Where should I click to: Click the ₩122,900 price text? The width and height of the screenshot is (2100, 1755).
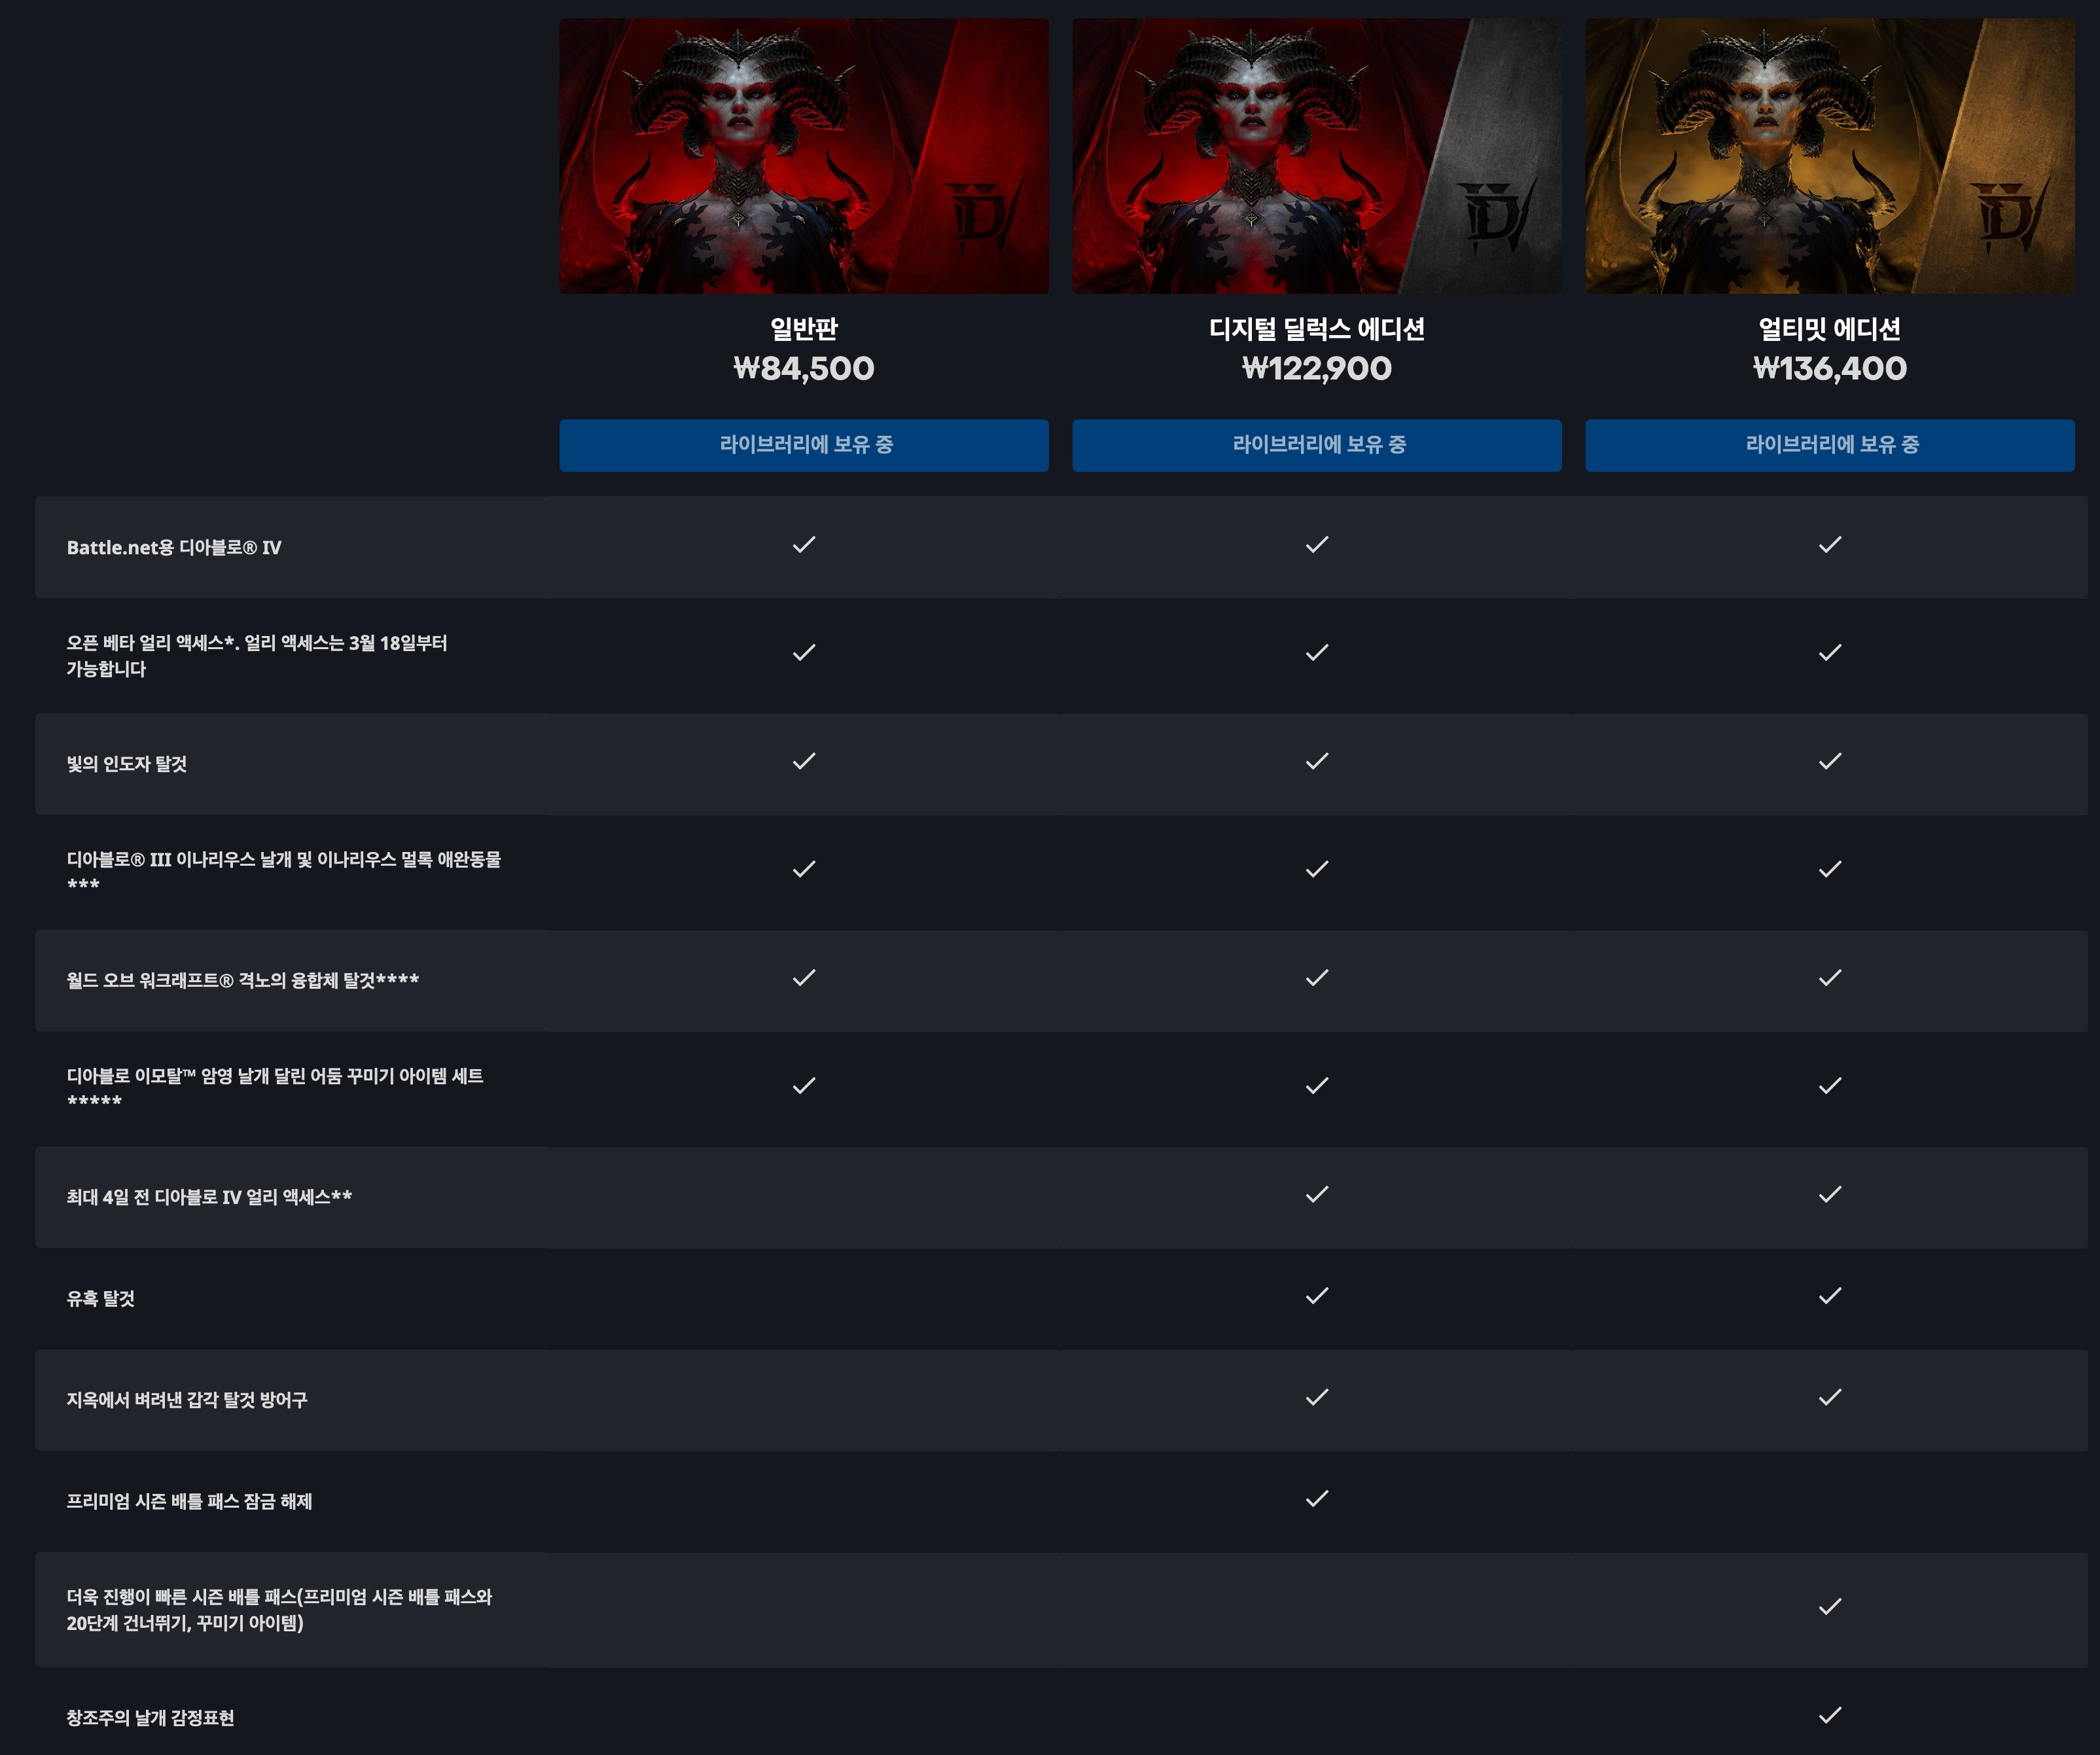1317,368
